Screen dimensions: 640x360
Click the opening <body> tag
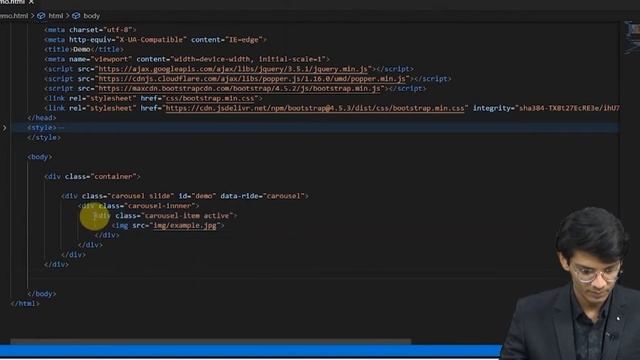coord(40,157)
